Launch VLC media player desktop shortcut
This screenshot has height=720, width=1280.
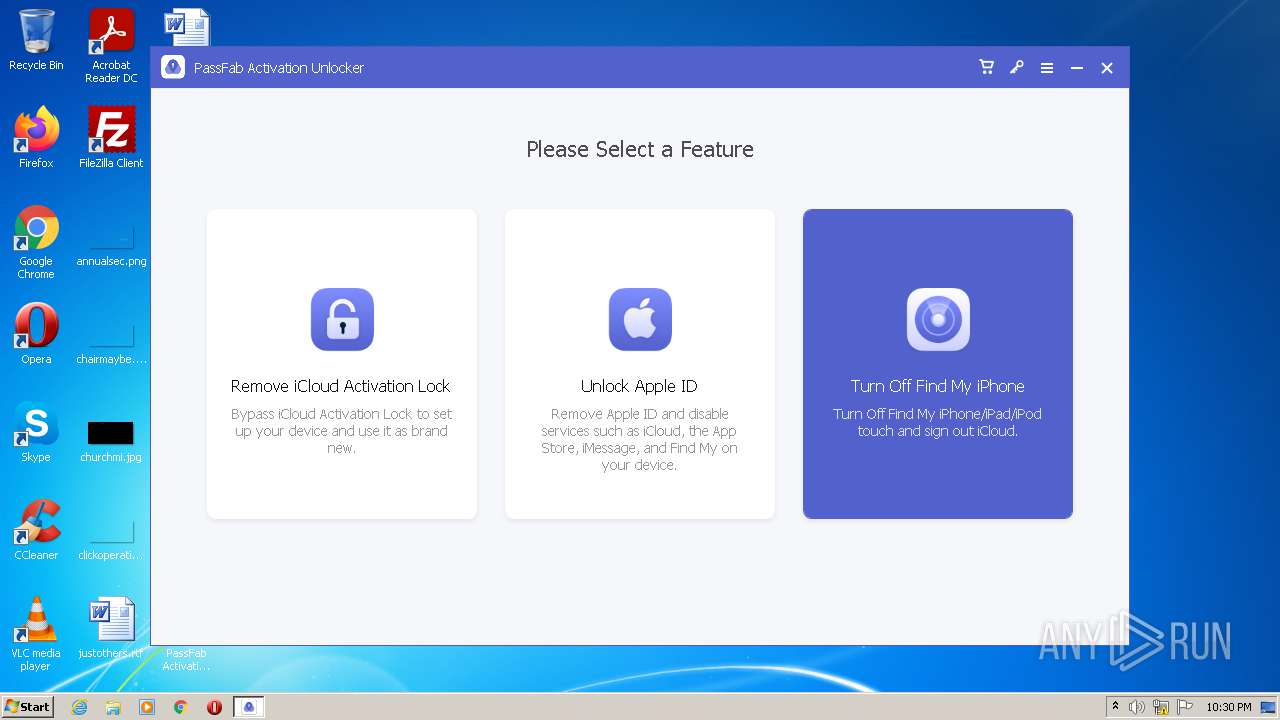click(36, 634)
